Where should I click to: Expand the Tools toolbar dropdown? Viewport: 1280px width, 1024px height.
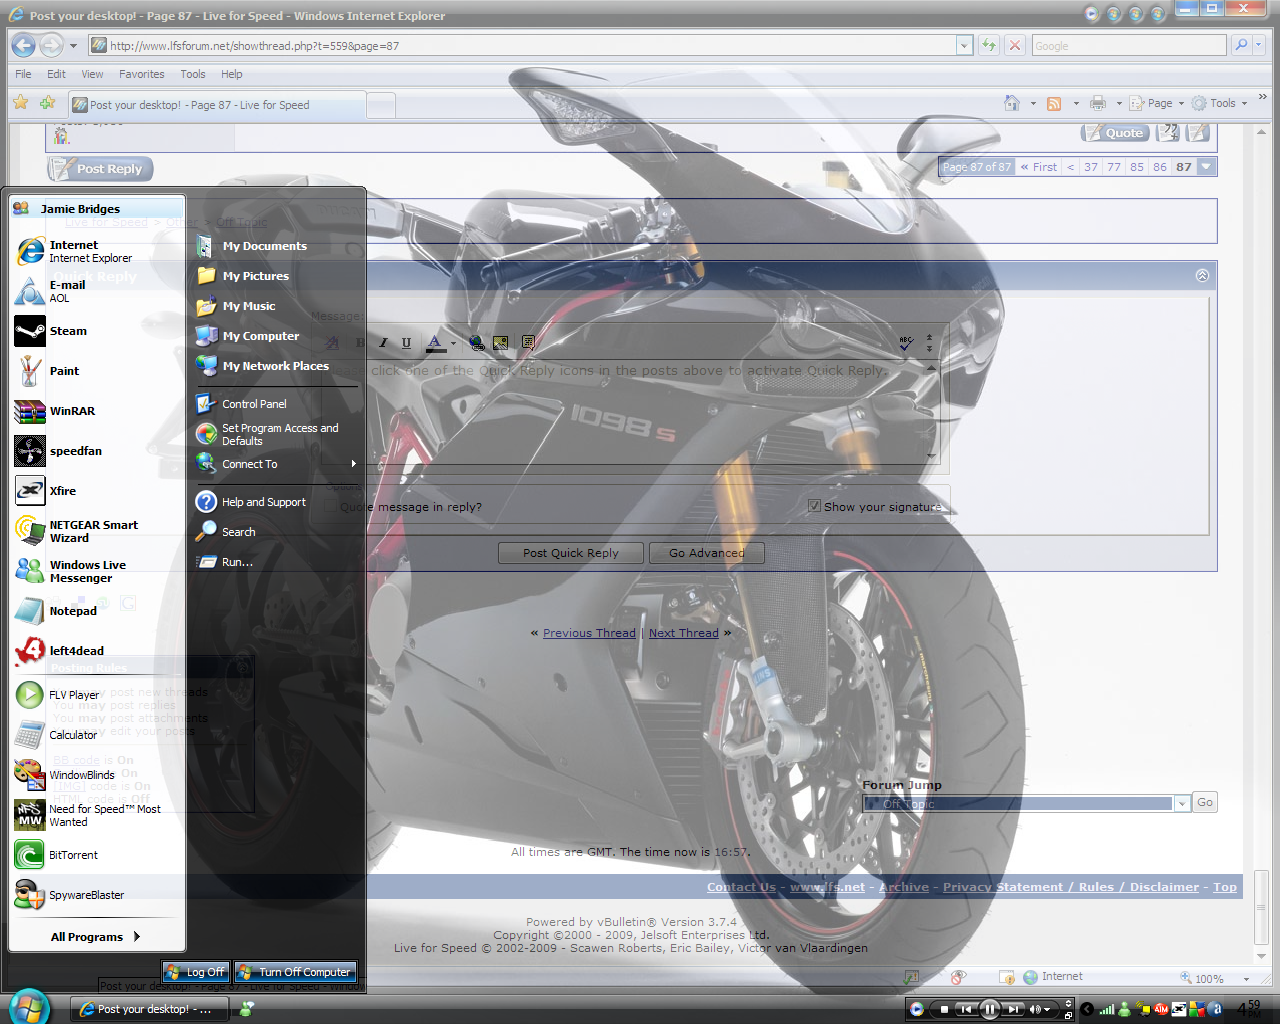(x=1244, y=103)
